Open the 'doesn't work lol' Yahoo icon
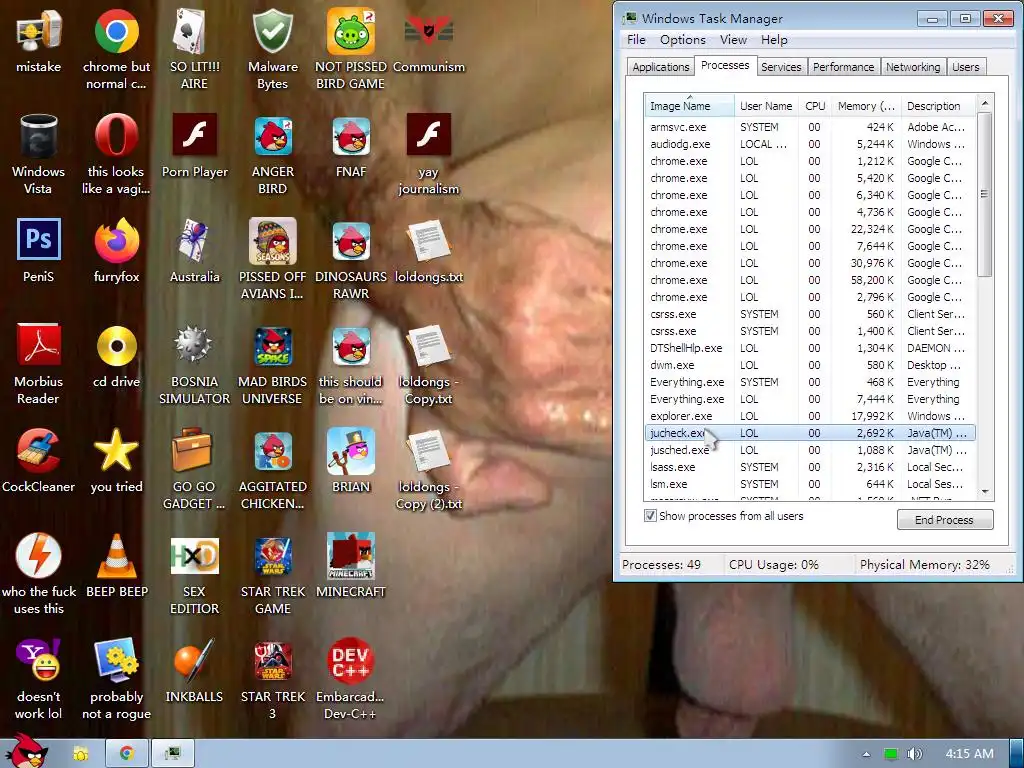 [x=38, y=680]
